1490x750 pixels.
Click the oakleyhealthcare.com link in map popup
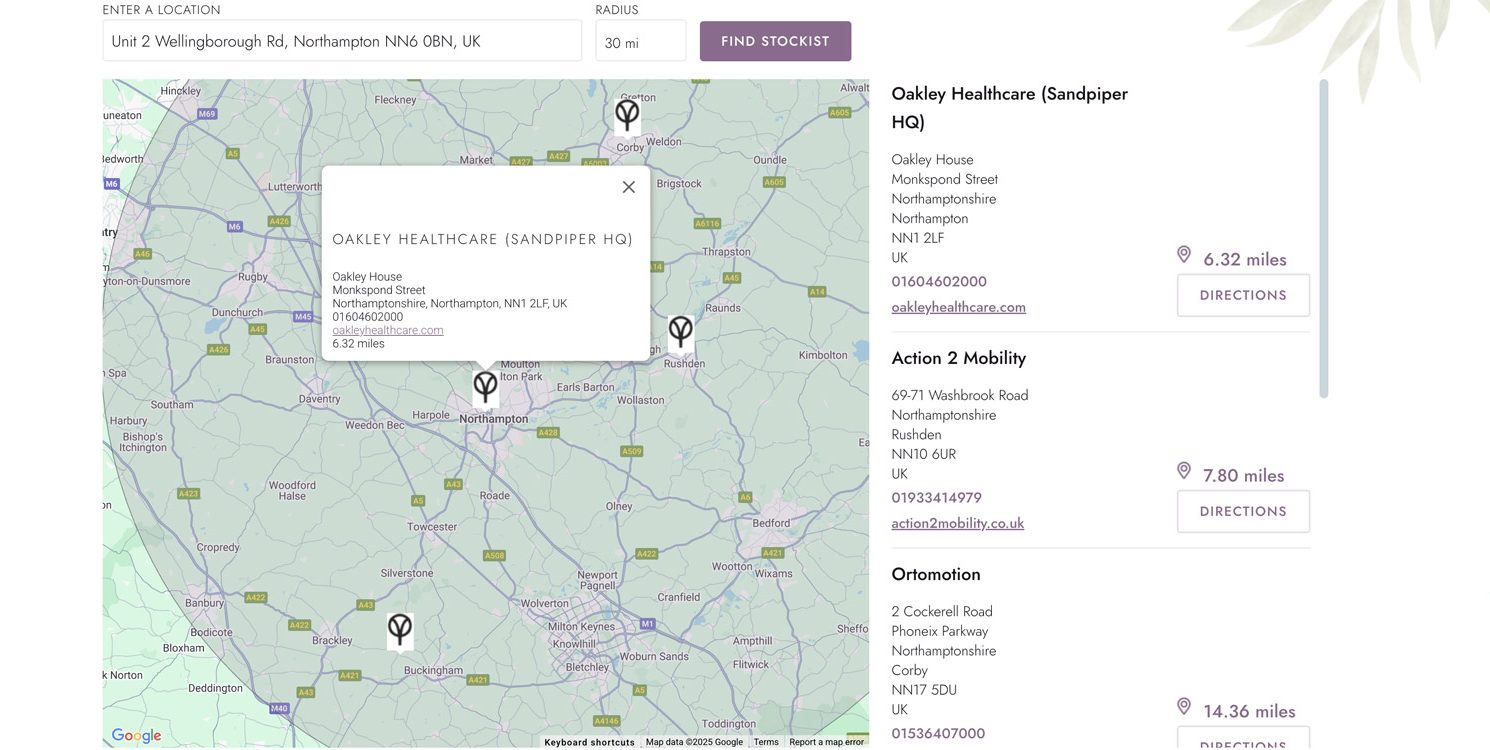pyautogui.click(x=388, y=330)
